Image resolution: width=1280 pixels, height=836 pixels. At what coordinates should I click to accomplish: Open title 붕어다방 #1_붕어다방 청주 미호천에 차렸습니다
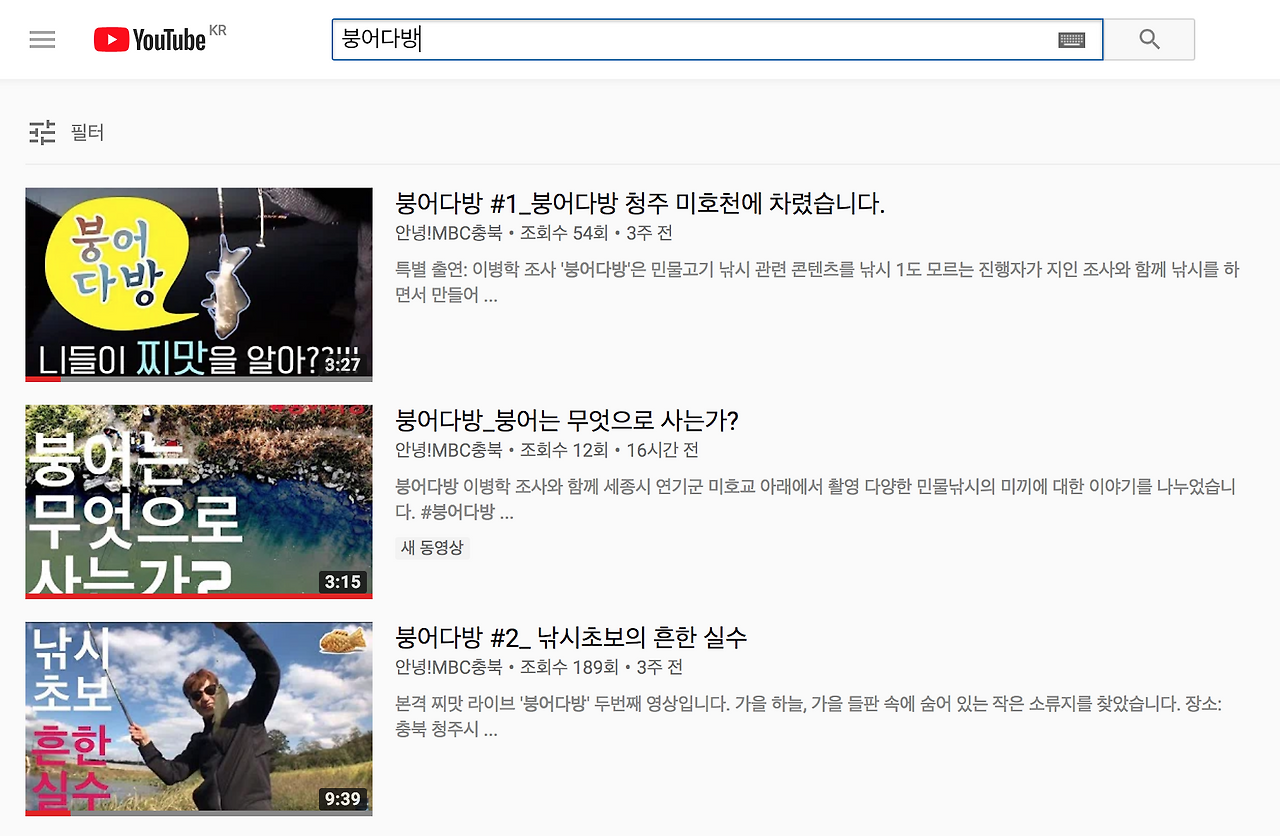coord(640,204)
